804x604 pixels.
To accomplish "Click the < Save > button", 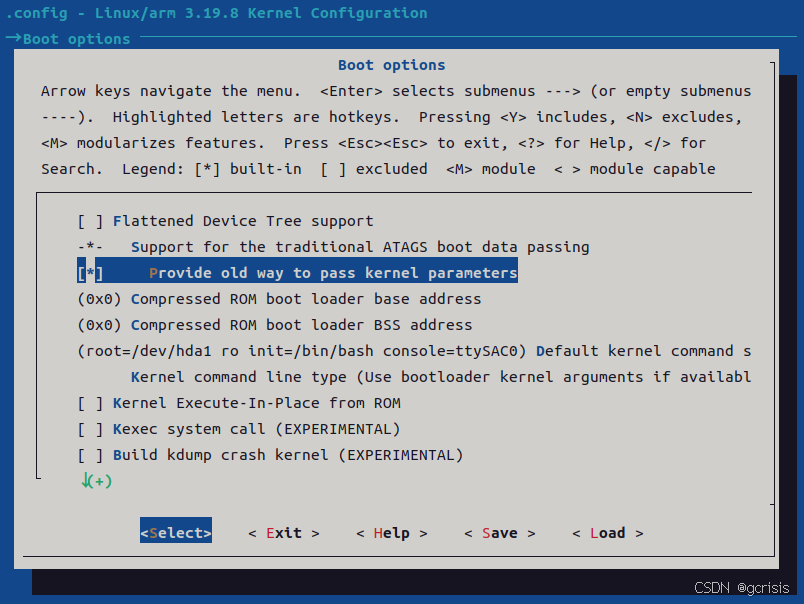I will pyautogui.click(x=500, y=533).
